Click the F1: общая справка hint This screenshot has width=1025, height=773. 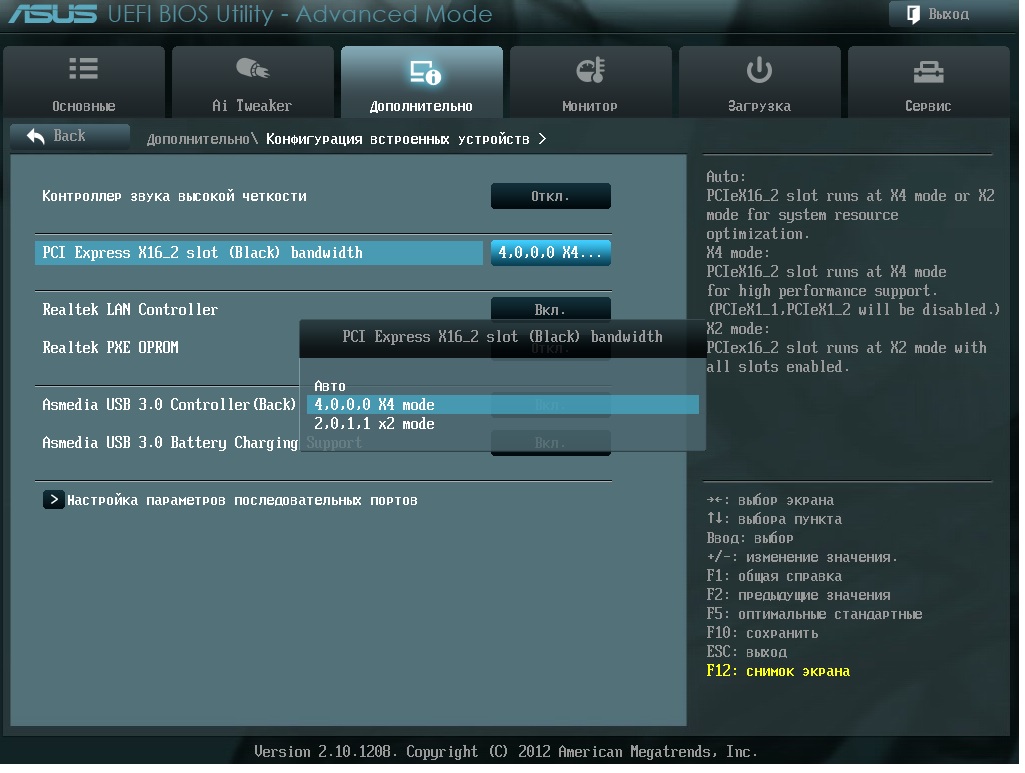774,576
